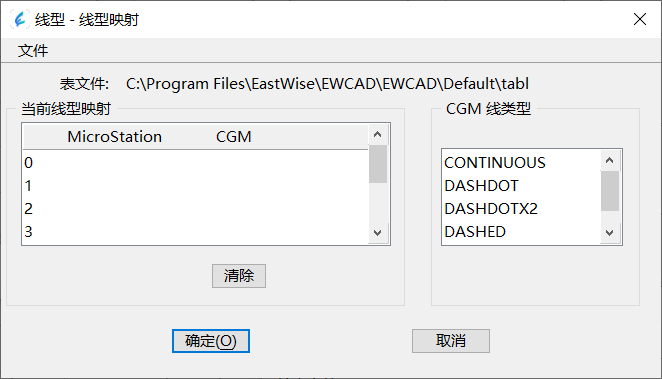Cancel the dialog with 取消

tap(451, 341)
